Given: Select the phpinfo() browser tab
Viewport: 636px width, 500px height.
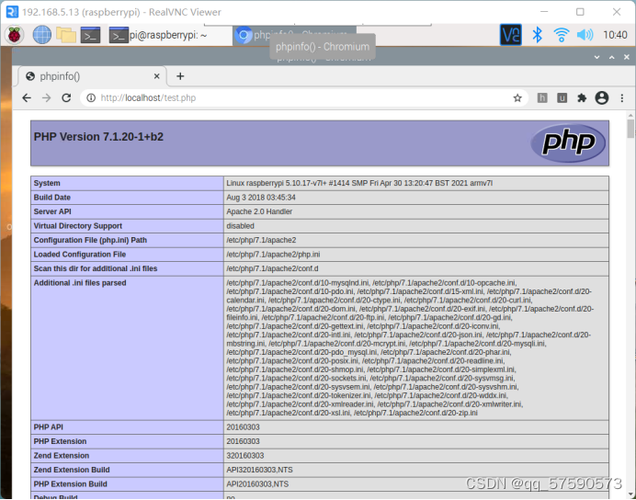Looking at the screenshot, I should 91,76.
